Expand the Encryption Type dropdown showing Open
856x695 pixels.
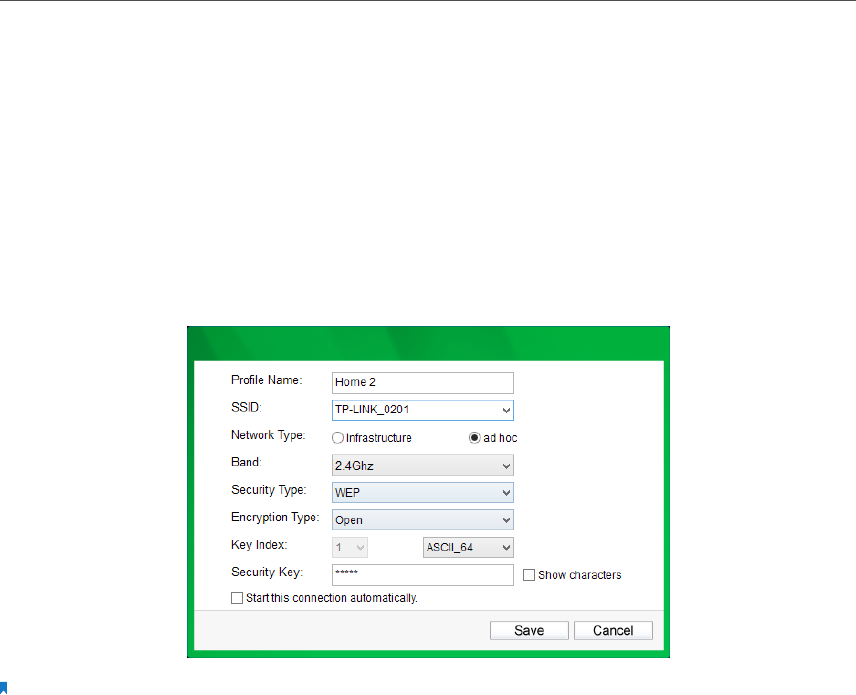pyautogui.click(x=423, y=520)
